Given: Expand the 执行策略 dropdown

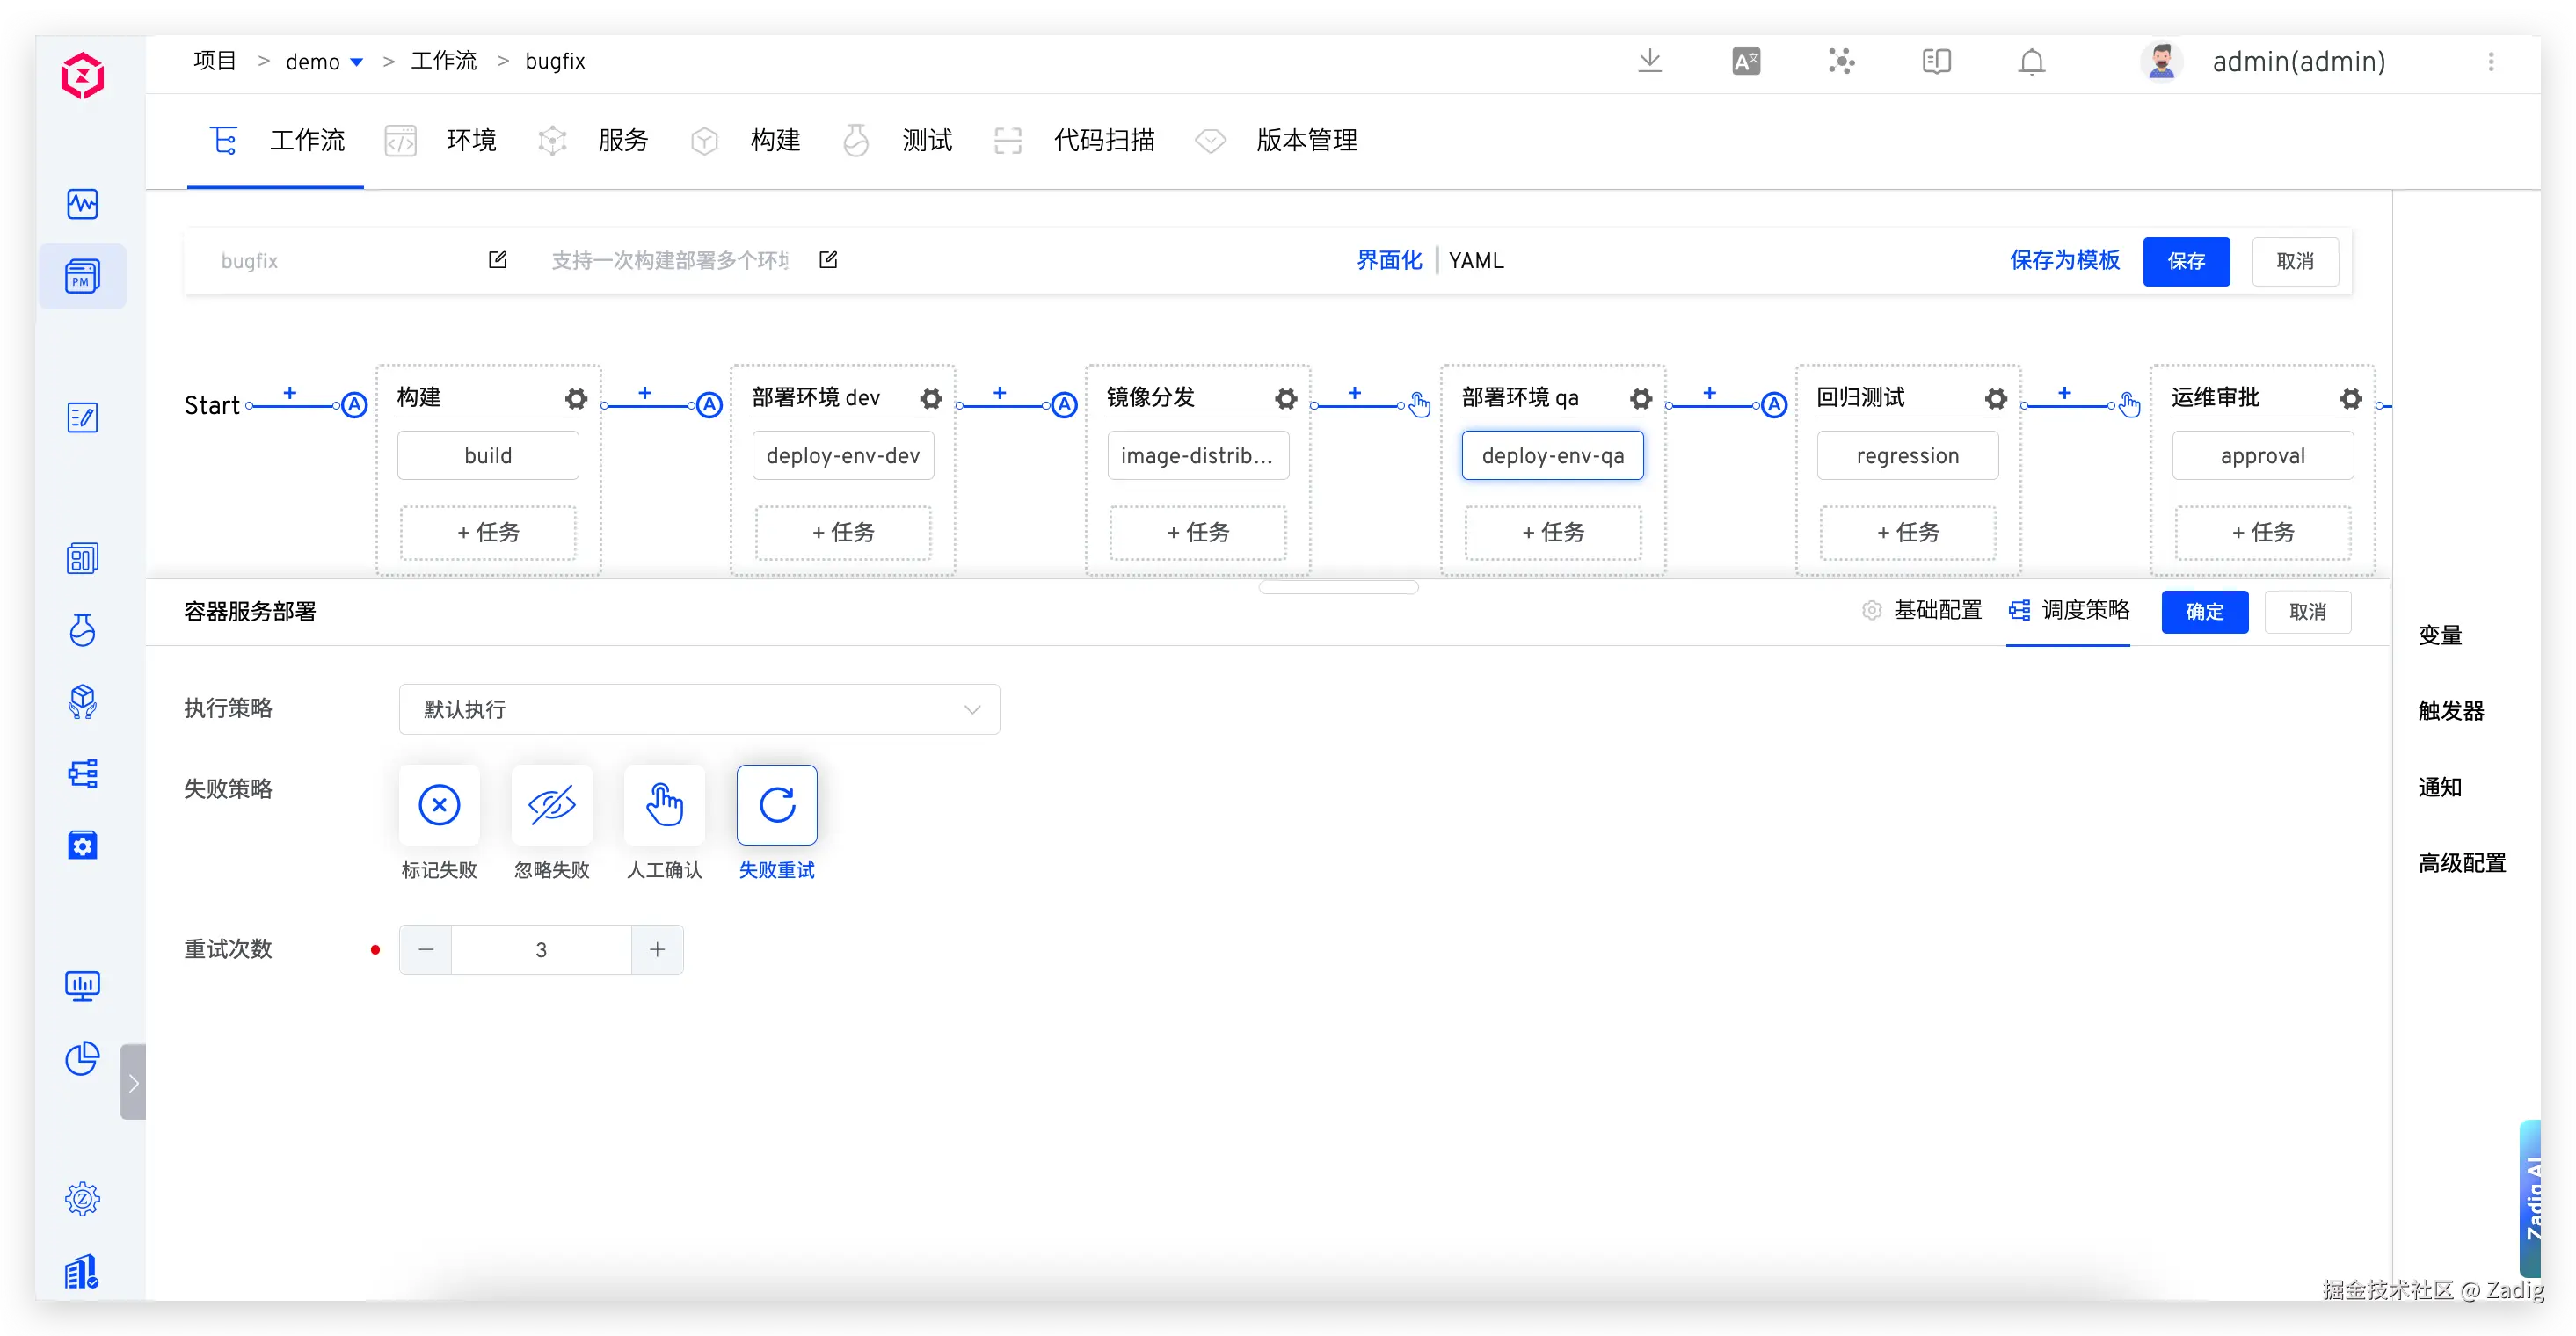Looking at the screenshot, I should point(699,709).
